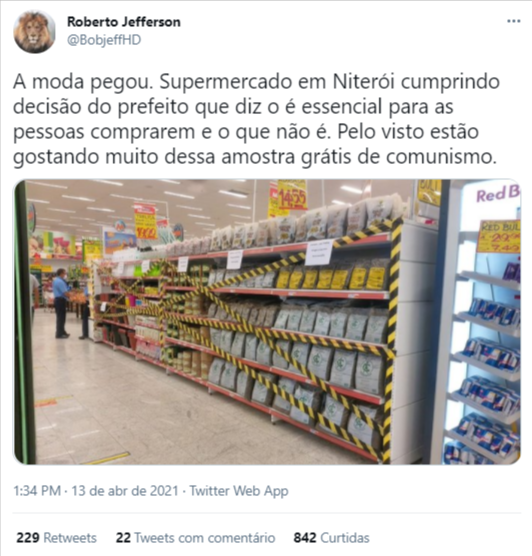532x556 pixels.
Task: Click the number 229 retweet count
Action: [28, 538]
